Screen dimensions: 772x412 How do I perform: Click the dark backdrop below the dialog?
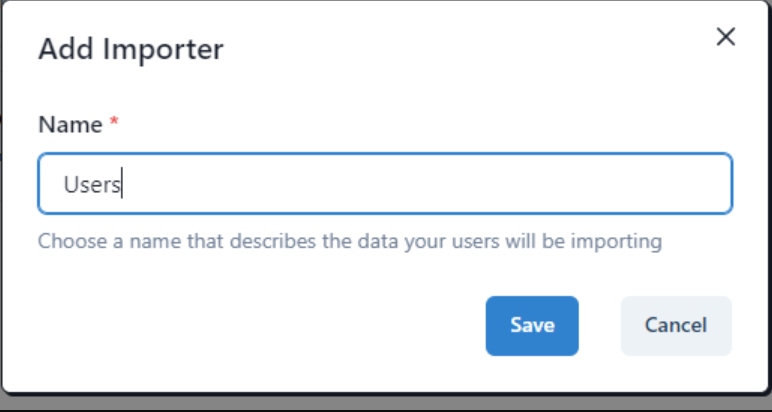point(385,403)
